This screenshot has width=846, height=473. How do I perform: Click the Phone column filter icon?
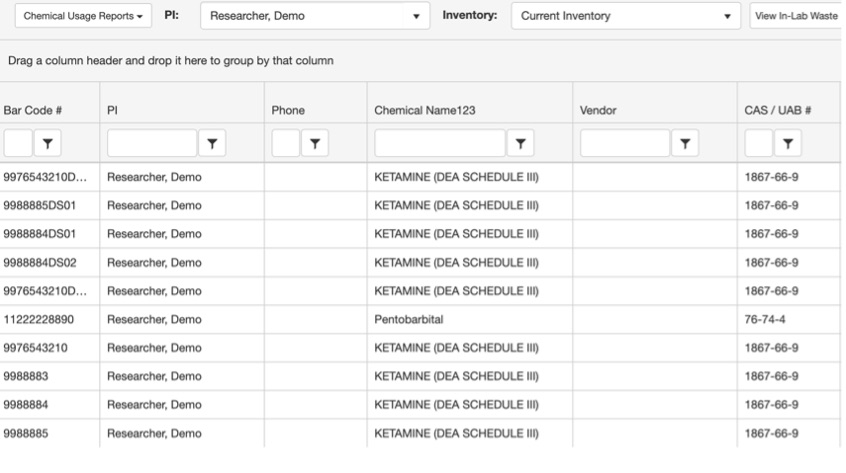pyautogui.click(x=315, y=143)
